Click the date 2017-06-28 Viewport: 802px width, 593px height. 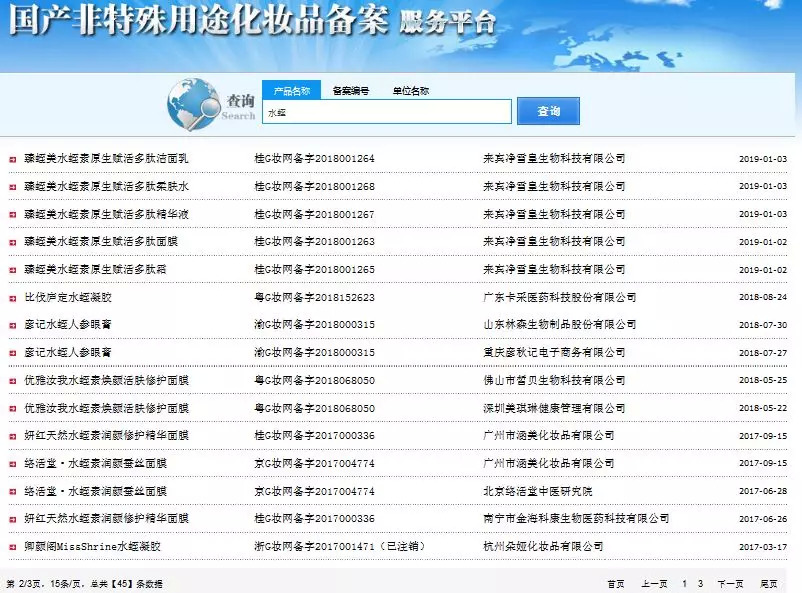763,491
